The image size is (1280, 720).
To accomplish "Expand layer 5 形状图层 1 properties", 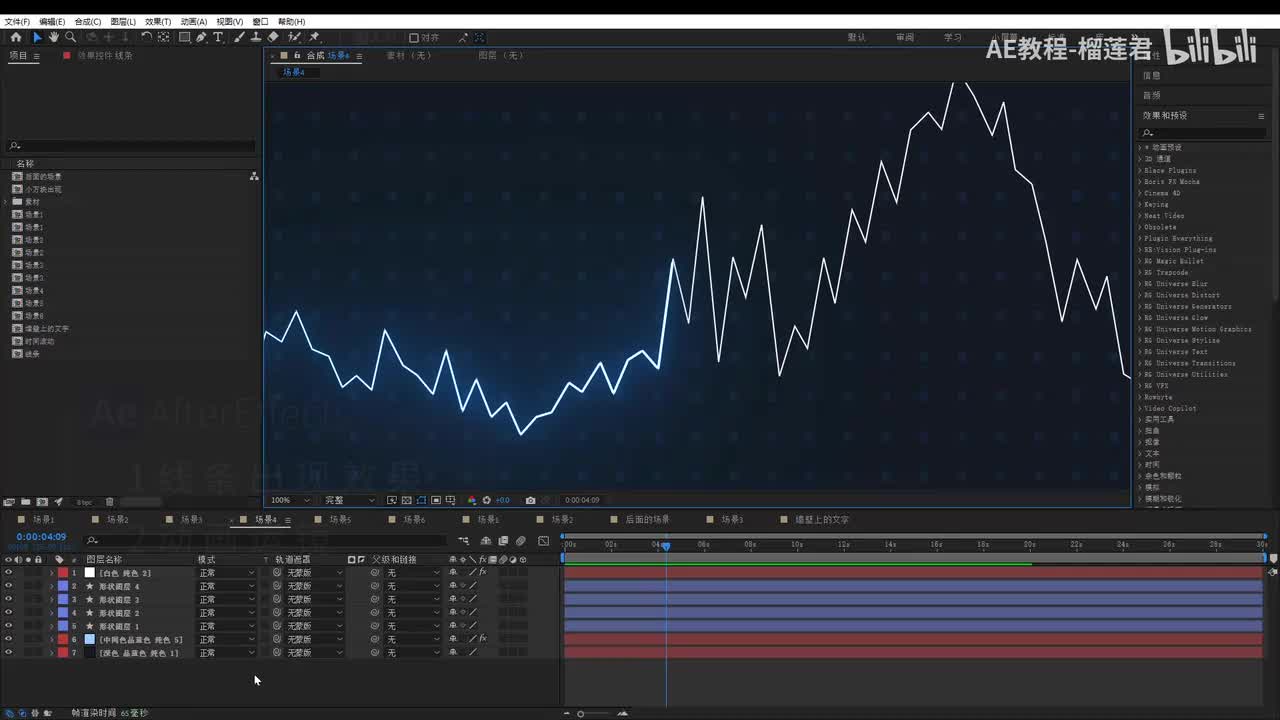I will tap(51, 626).
